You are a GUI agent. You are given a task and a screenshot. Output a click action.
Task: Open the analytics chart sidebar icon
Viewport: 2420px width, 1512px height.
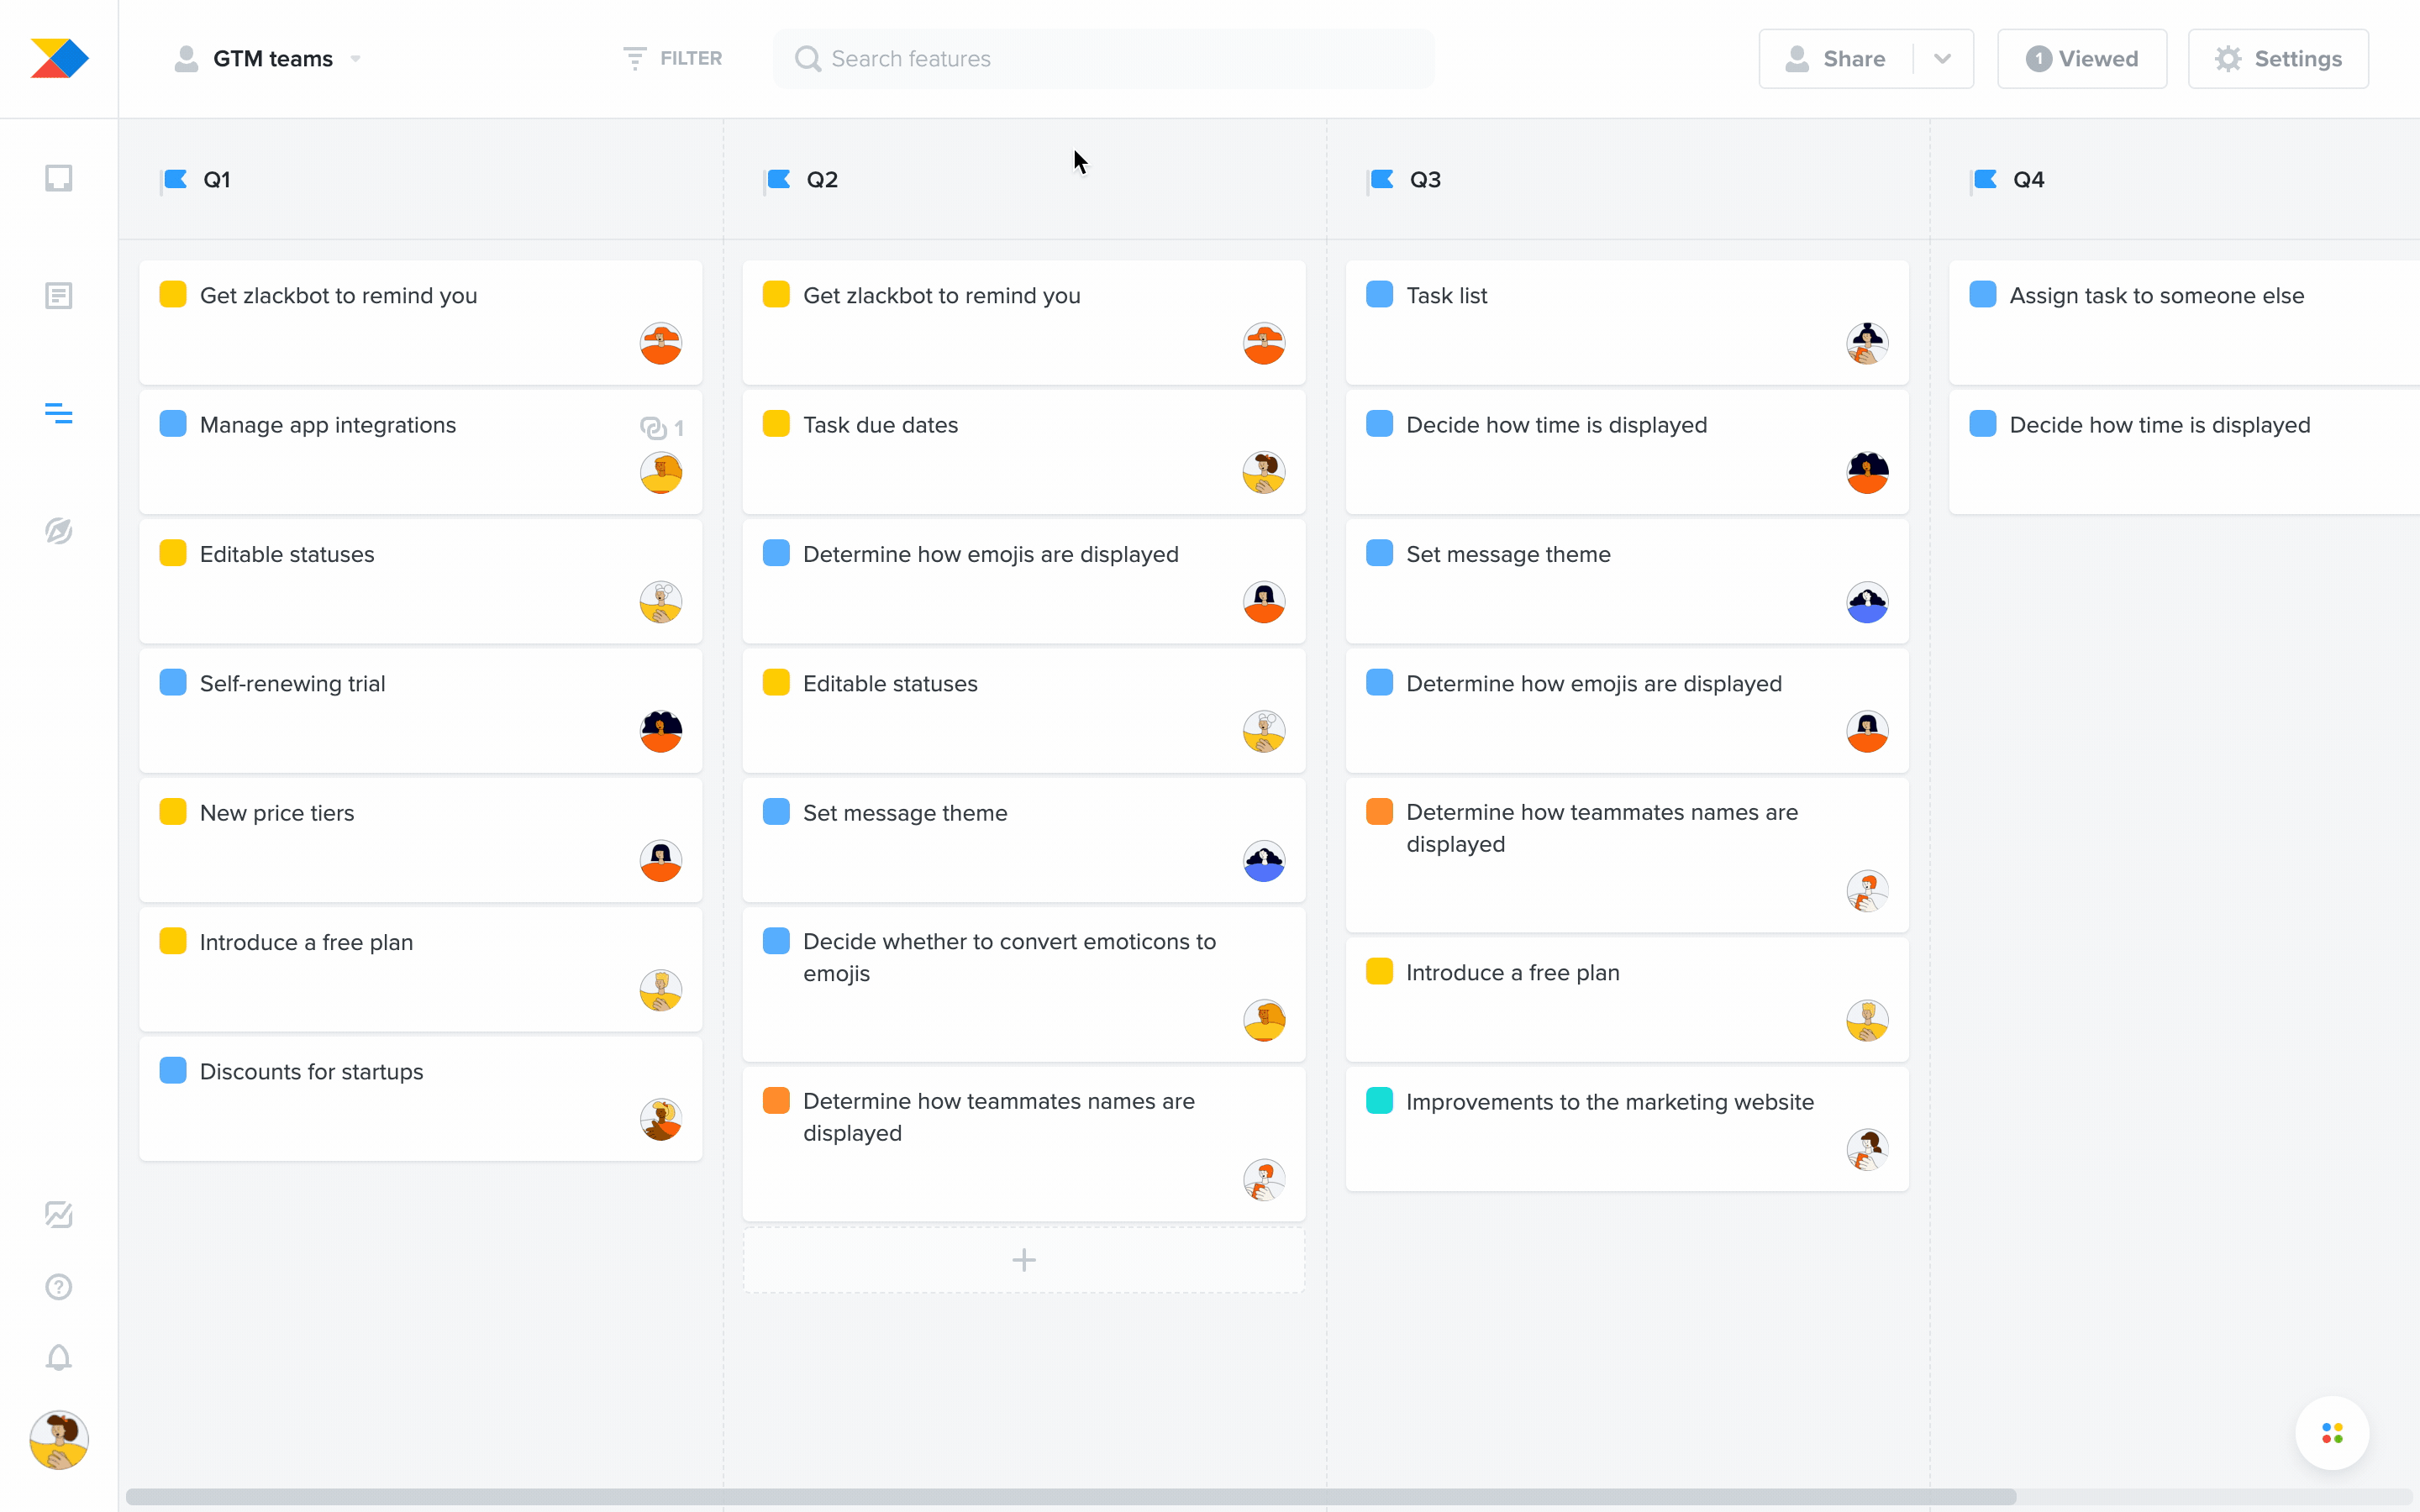pos(59,1214)
